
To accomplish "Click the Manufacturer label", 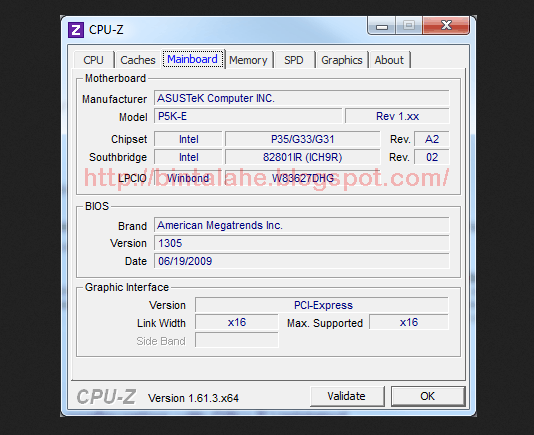I will pyautogui.click(x=114, y=99).
